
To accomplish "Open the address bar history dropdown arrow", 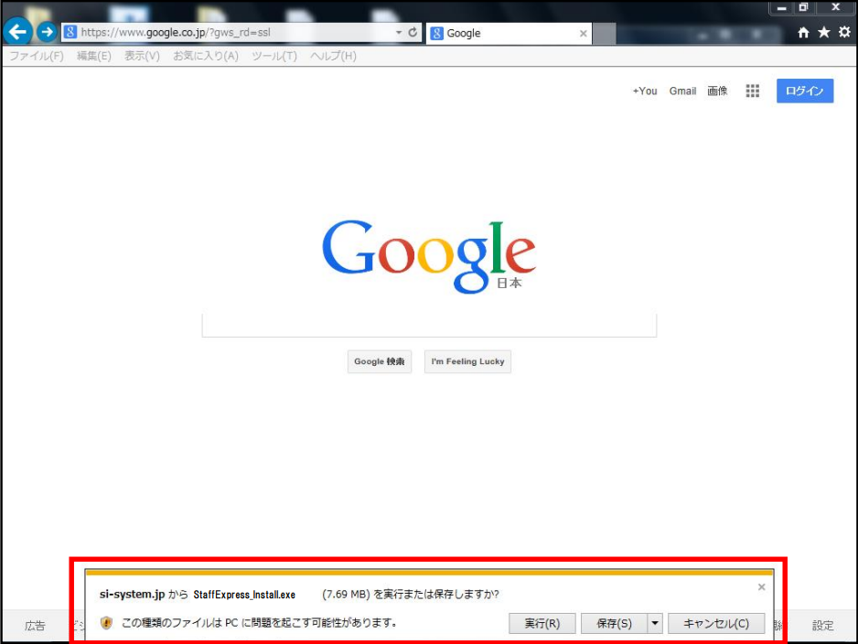I will 398,32.
